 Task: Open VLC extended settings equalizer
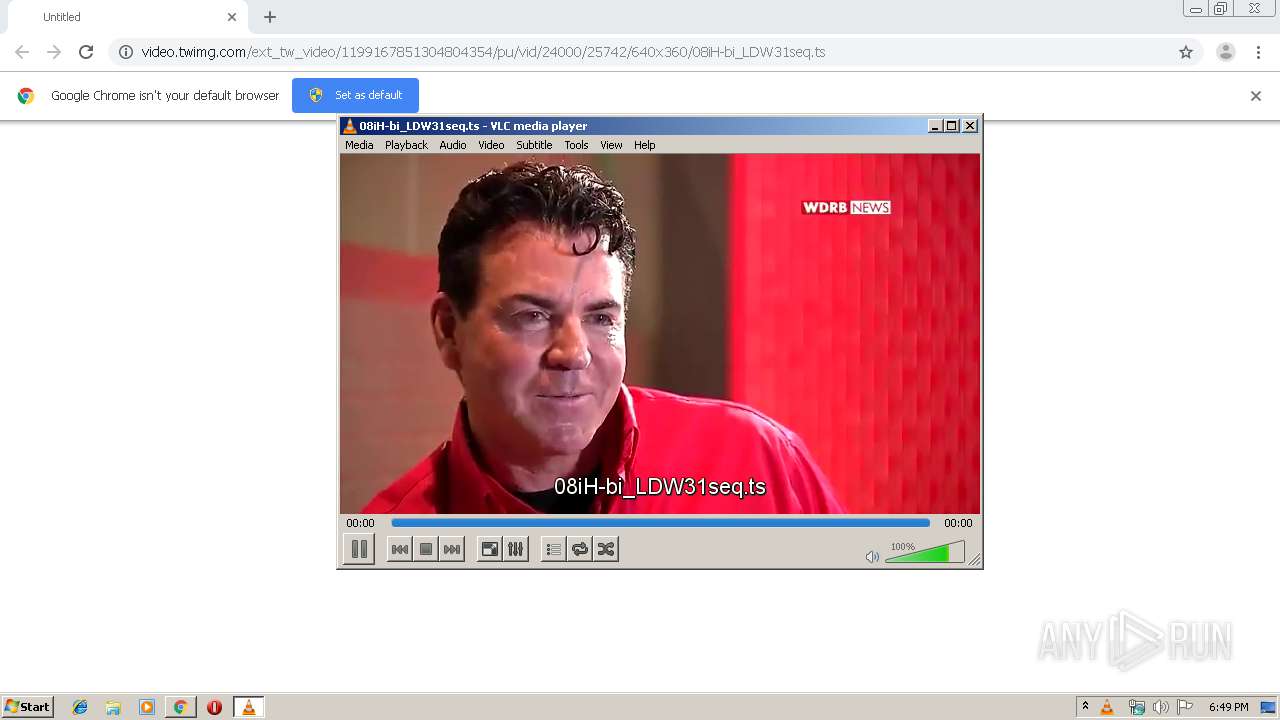[x=515, y=549]
